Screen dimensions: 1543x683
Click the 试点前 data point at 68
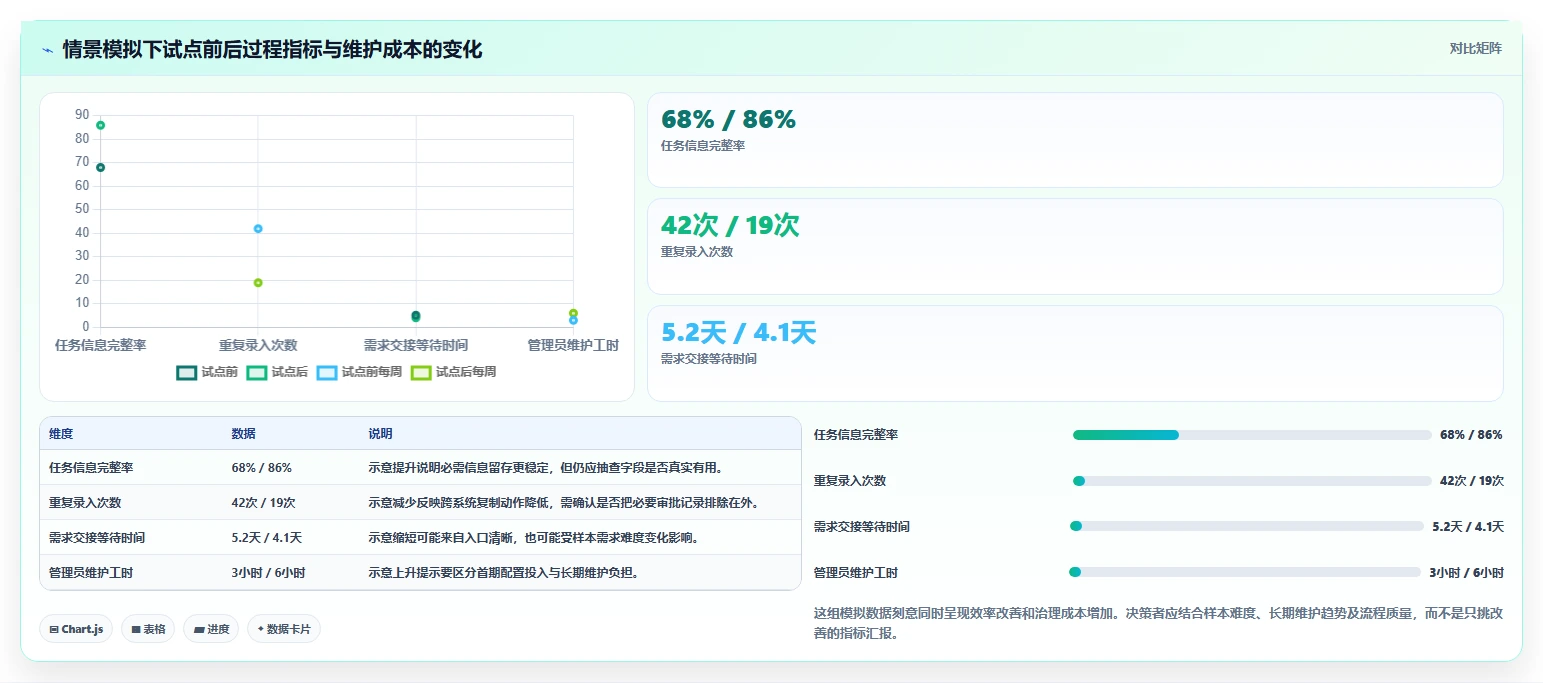pyautogui.click(x=100, y=167)
